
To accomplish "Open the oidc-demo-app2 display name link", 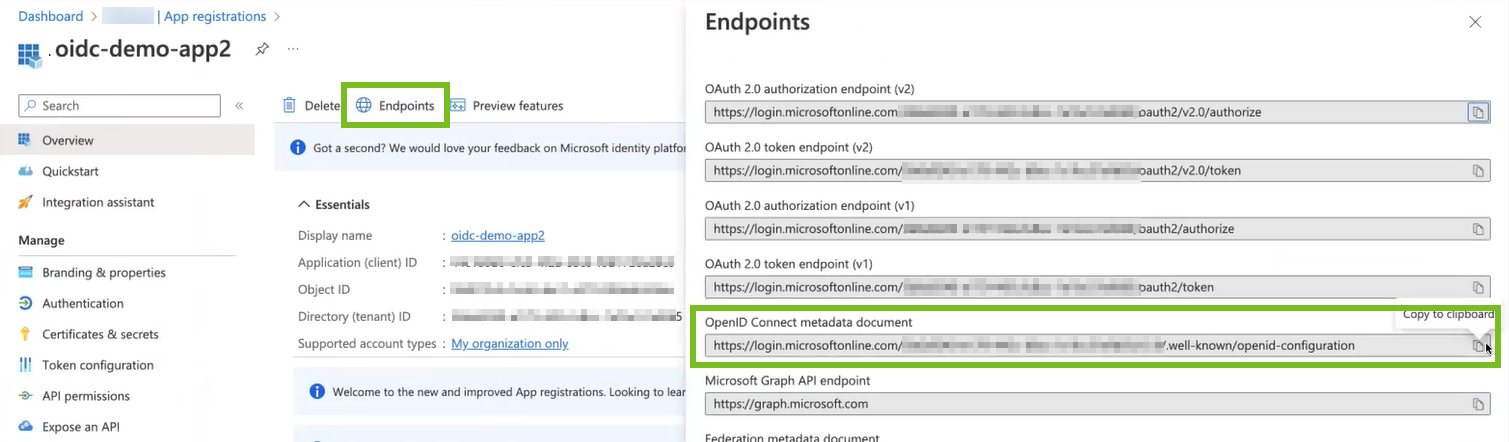I will click(498, 236).
